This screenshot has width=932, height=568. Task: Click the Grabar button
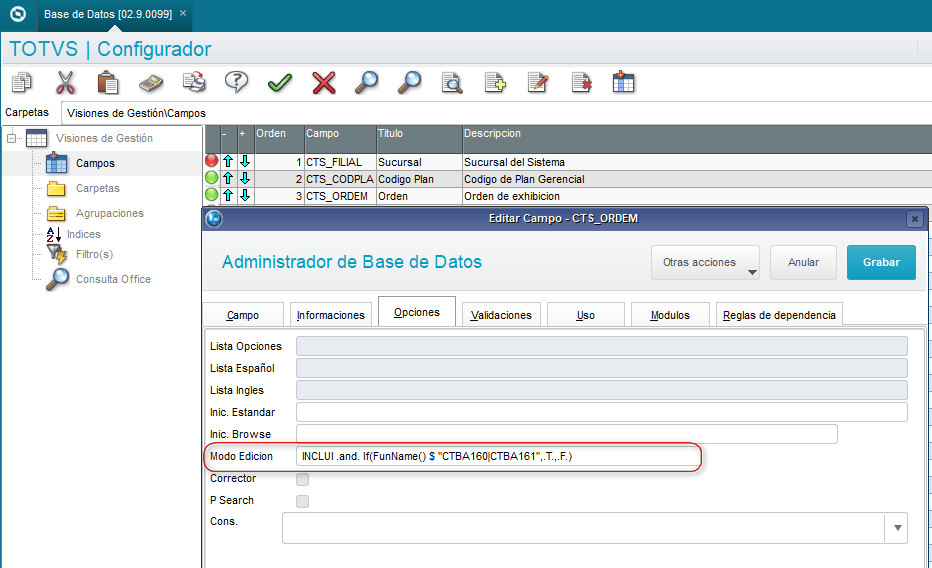(x=881, y=262)
